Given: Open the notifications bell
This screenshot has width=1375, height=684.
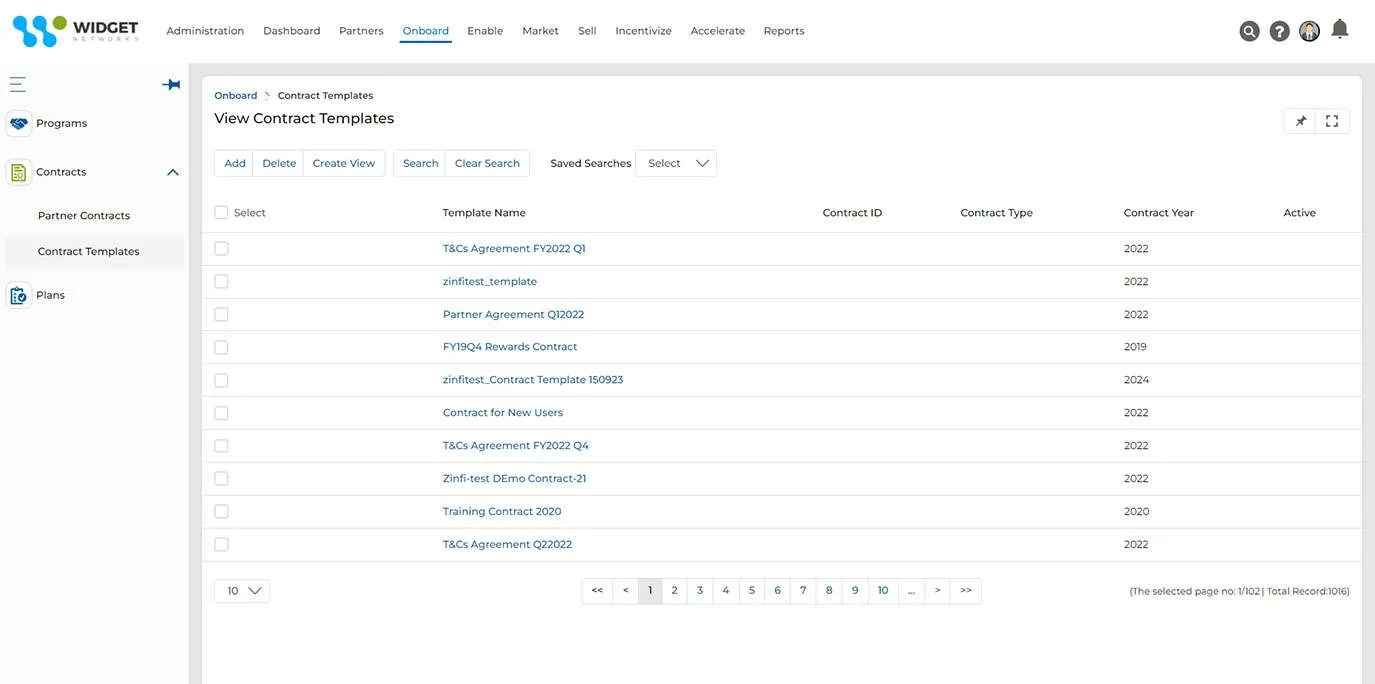Looking at the screenshot, I should coord(1340,29).
